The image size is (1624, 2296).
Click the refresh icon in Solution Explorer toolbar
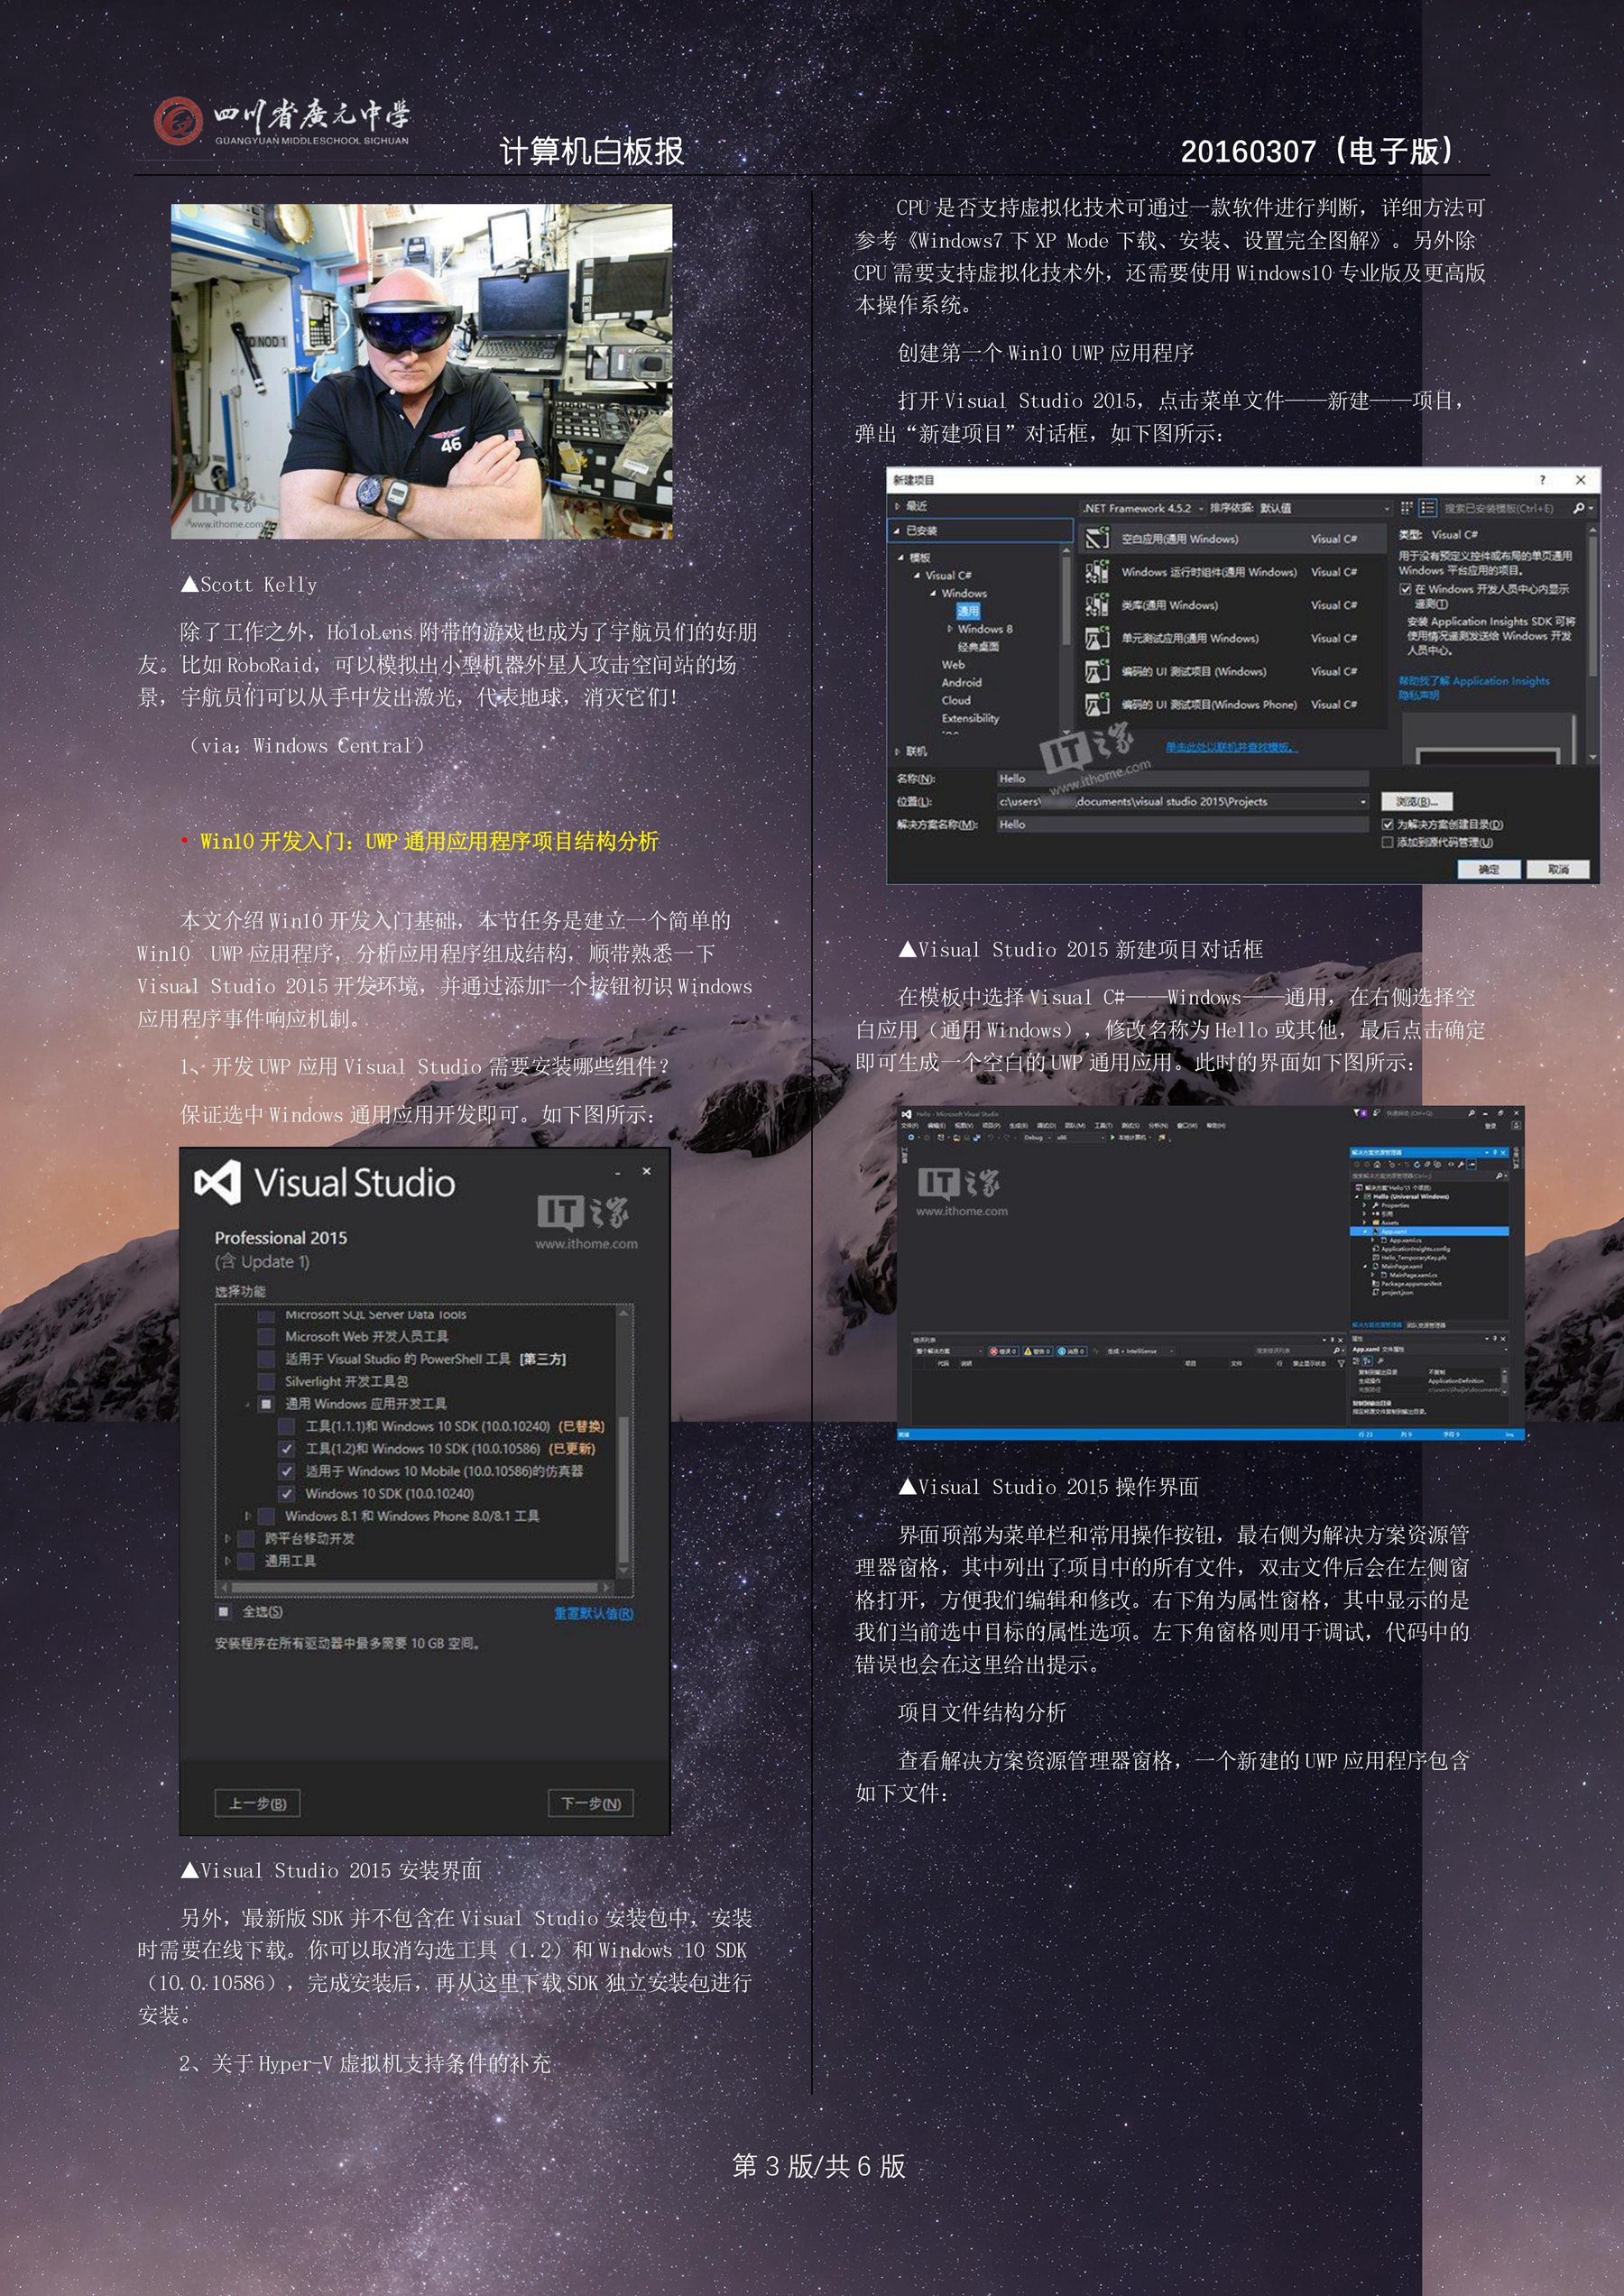1417,1164
